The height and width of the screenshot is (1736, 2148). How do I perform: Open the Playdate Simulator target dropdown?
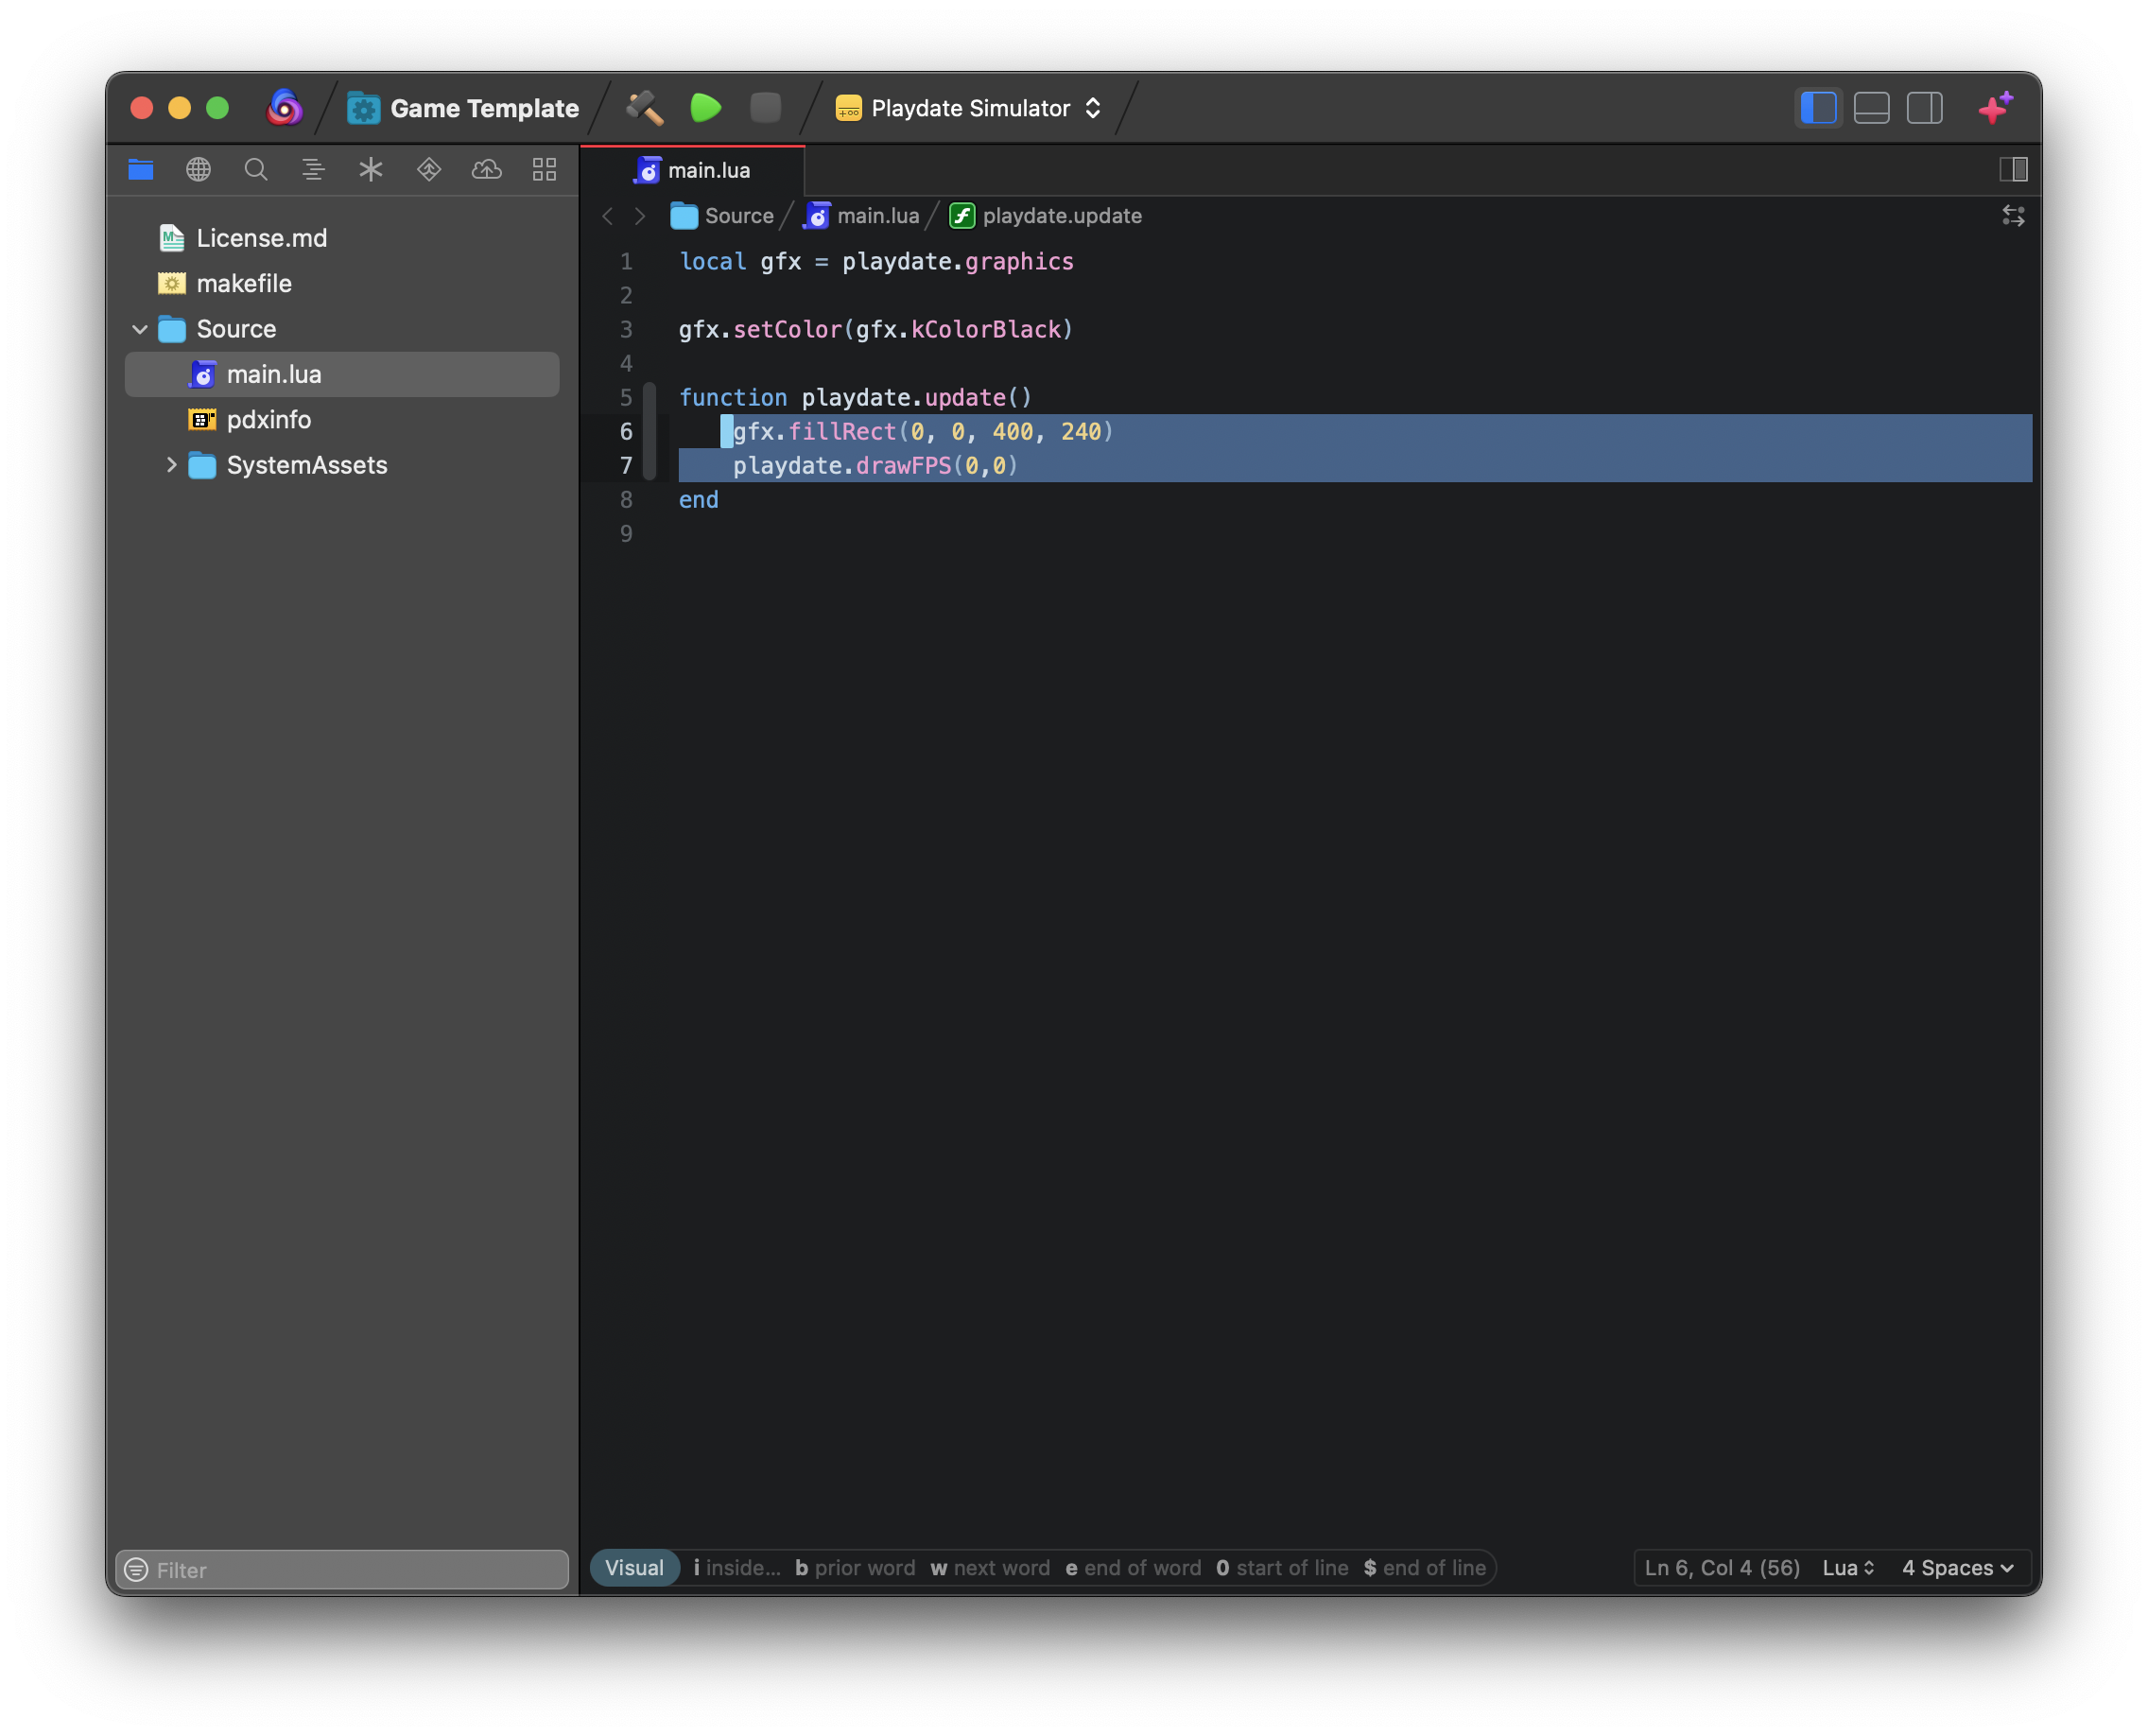click(969, 108)
